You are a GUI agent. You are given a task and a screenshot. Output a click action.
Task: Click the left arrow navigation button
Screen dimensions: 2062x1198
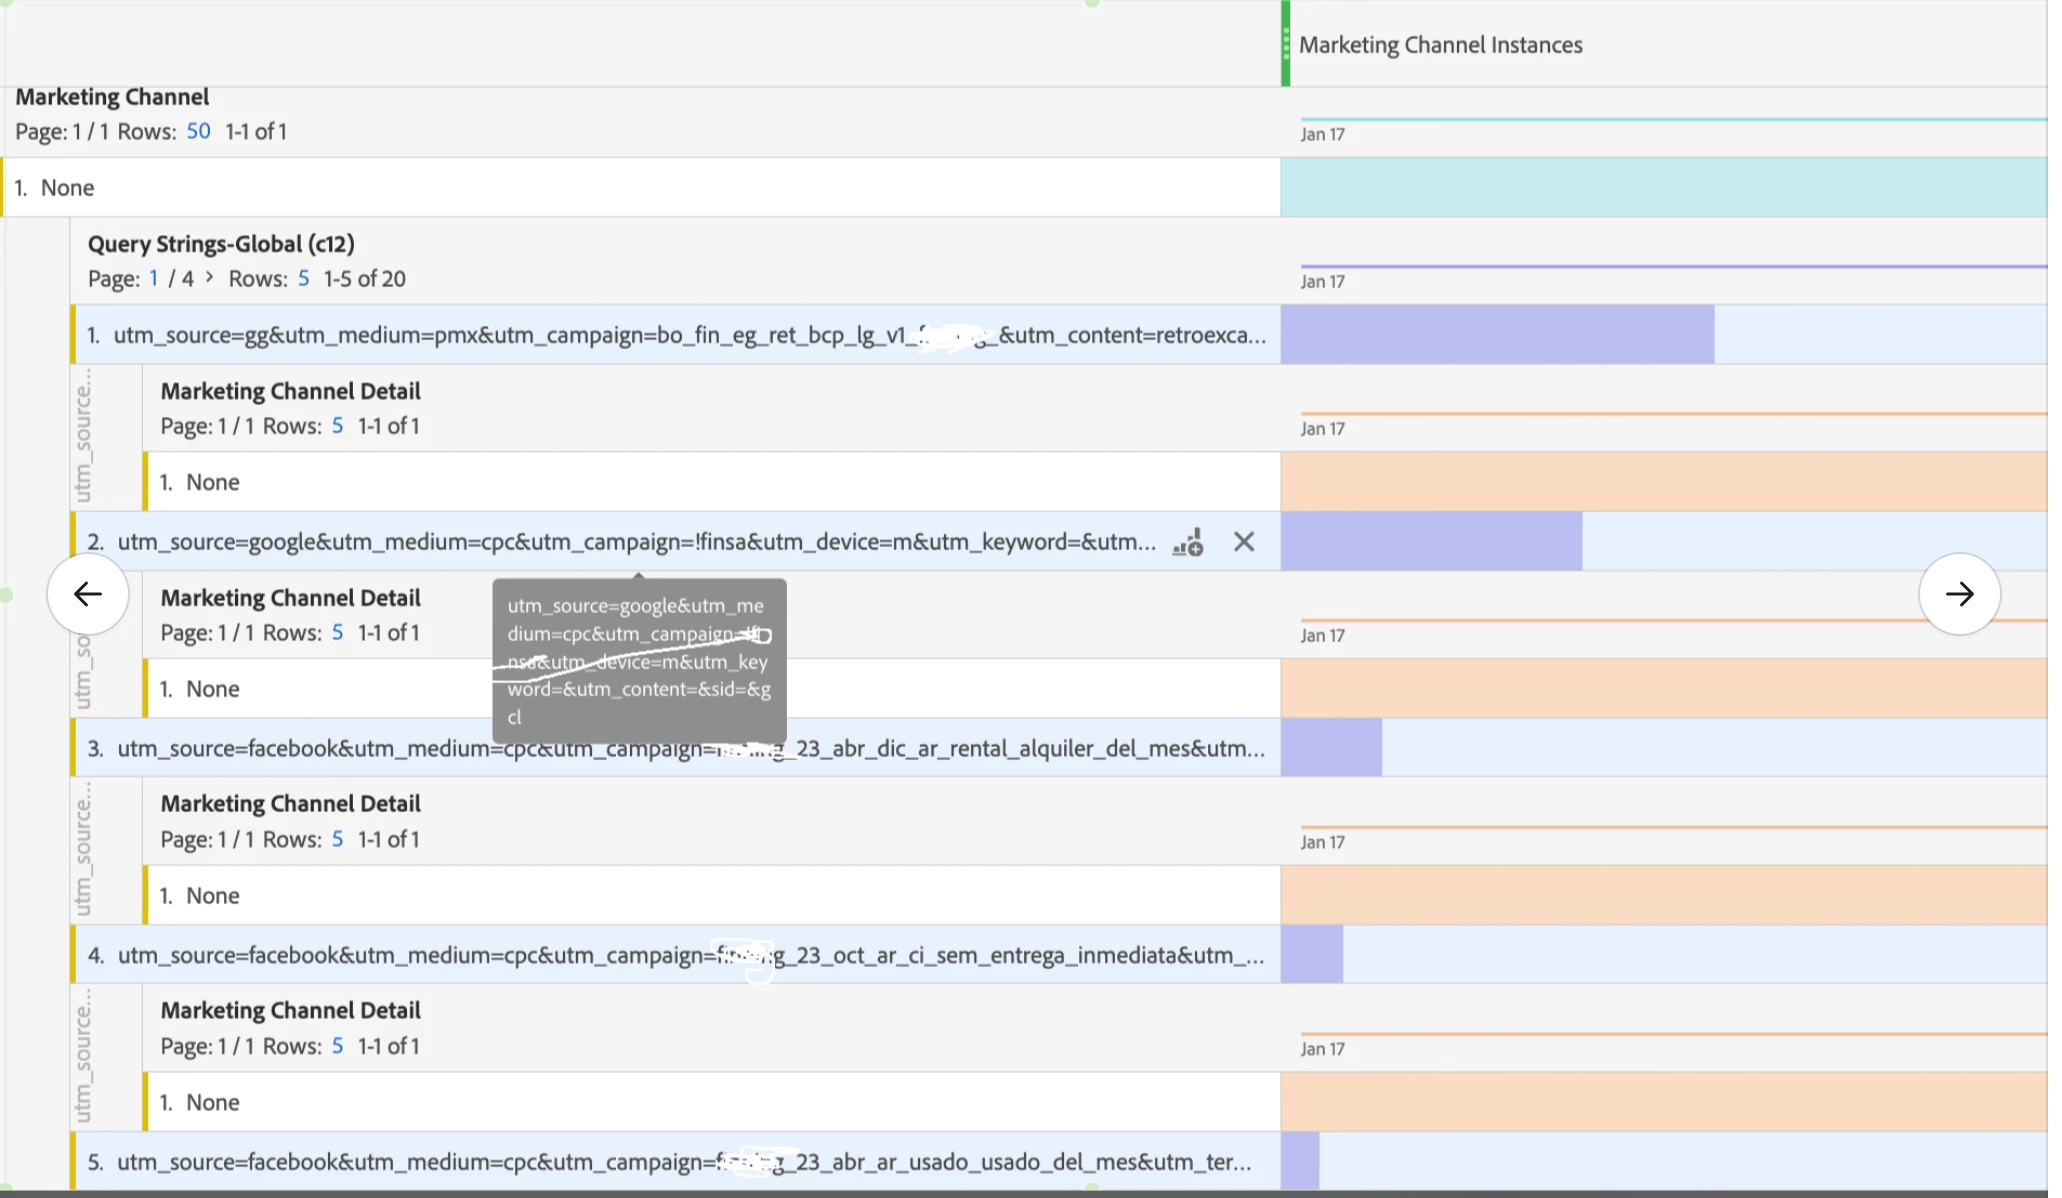click(x=88, y=594)
